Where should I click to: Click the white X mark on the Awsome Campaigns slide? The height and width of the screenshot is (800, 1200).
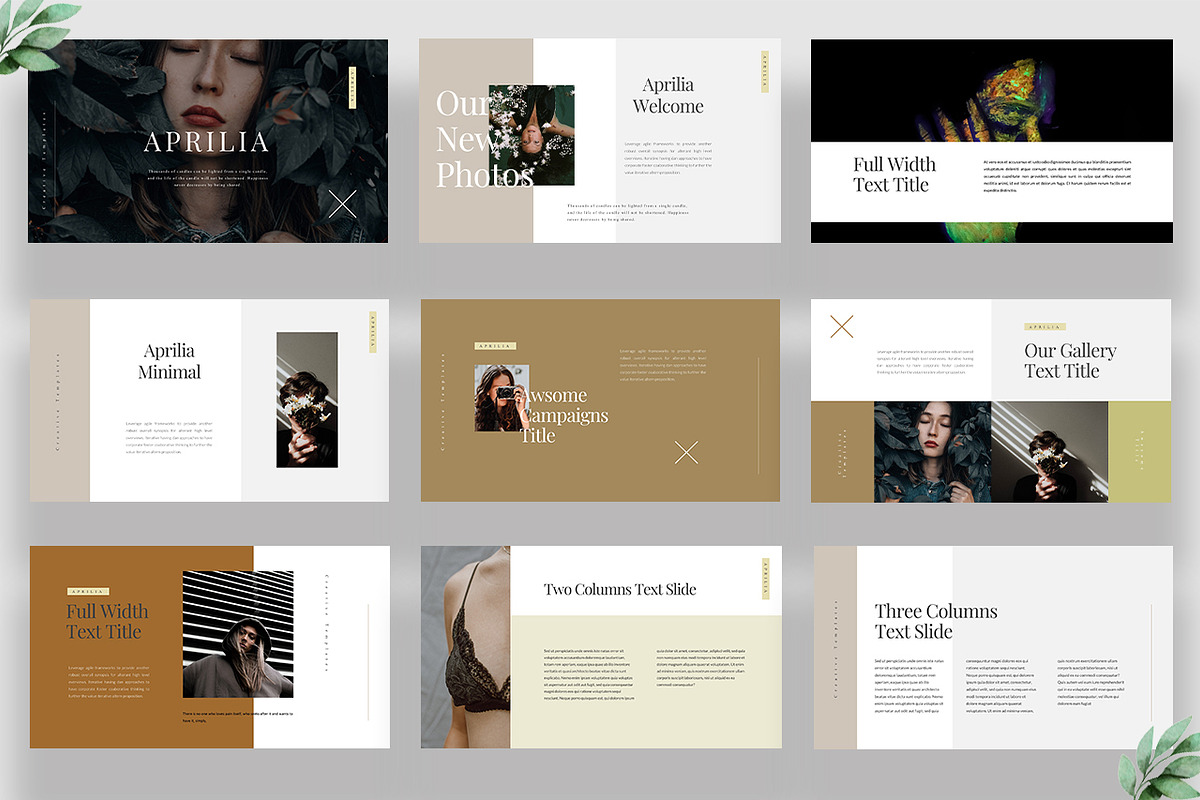pos(686,452)
